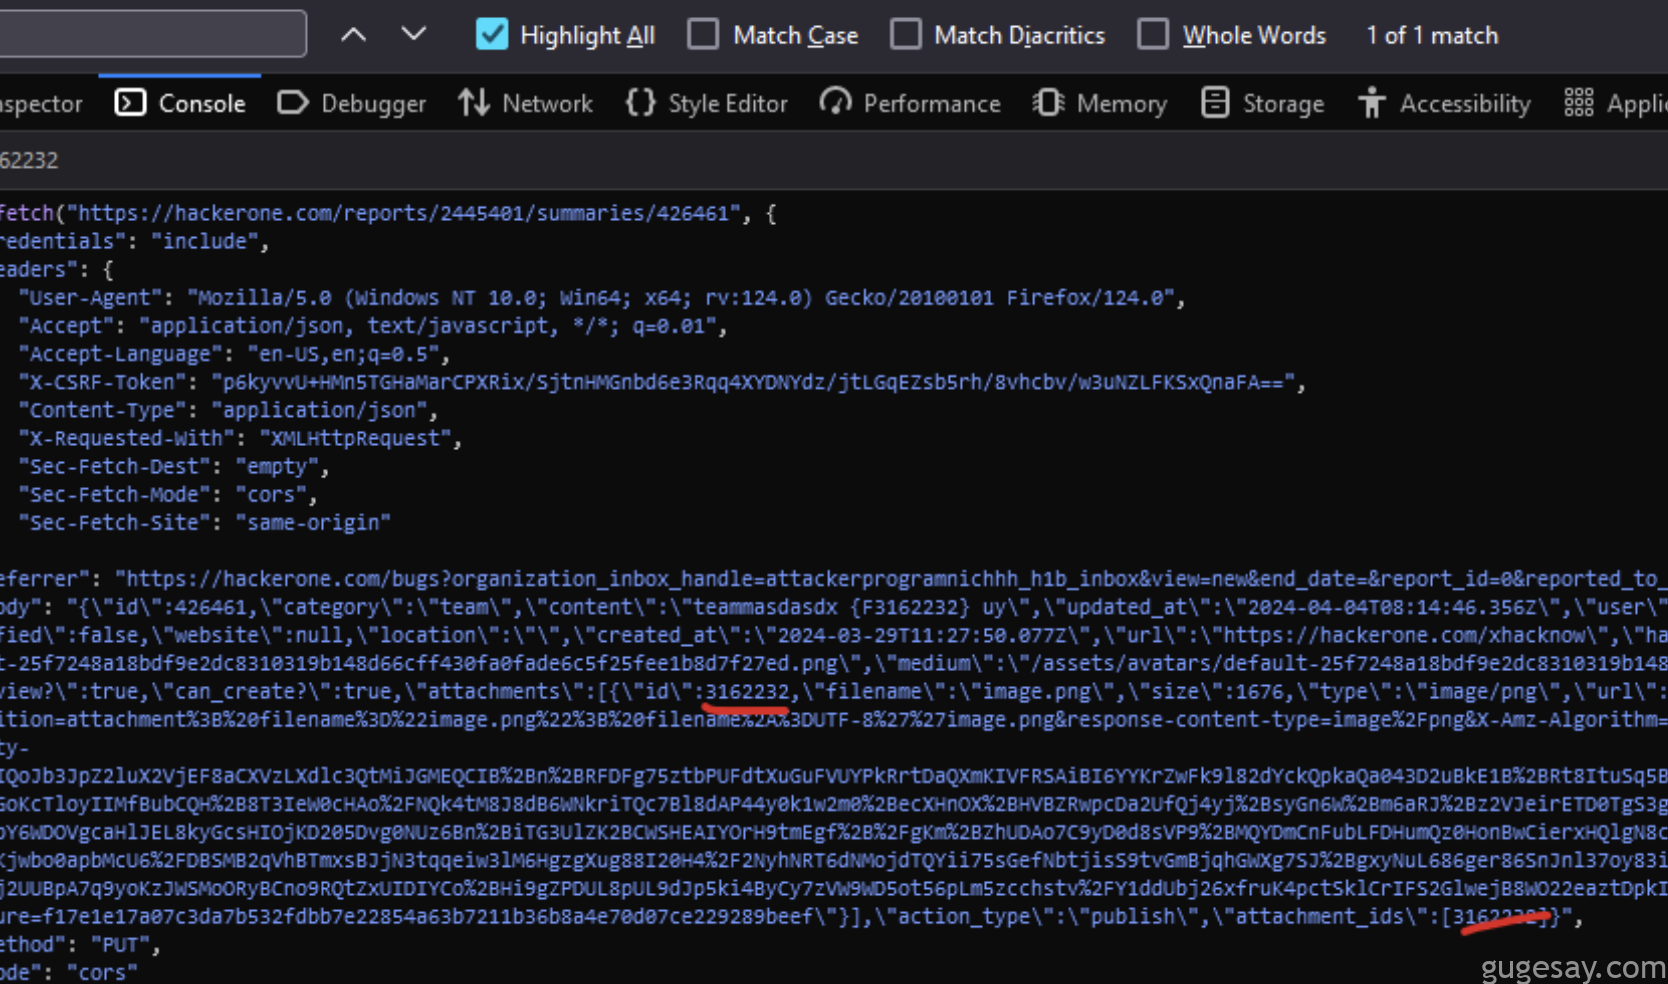Open Accessibility panel via its person icon
Image resolution: width=1668 pixels, height=984 pixels.
click(x=1372, y=103)
